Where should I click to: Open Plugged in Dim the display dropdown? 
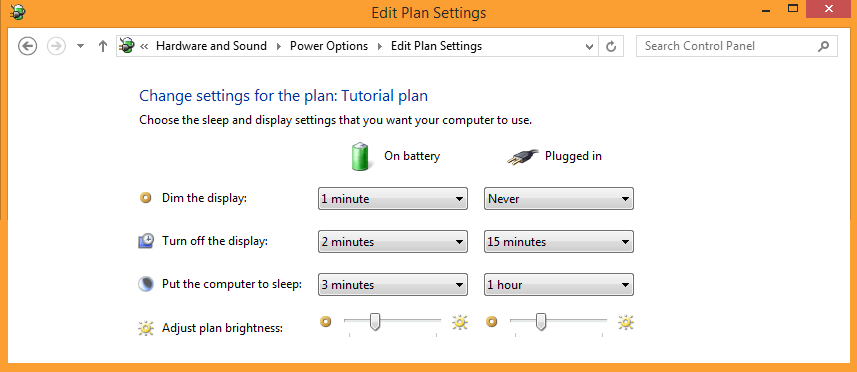point(559,199)
